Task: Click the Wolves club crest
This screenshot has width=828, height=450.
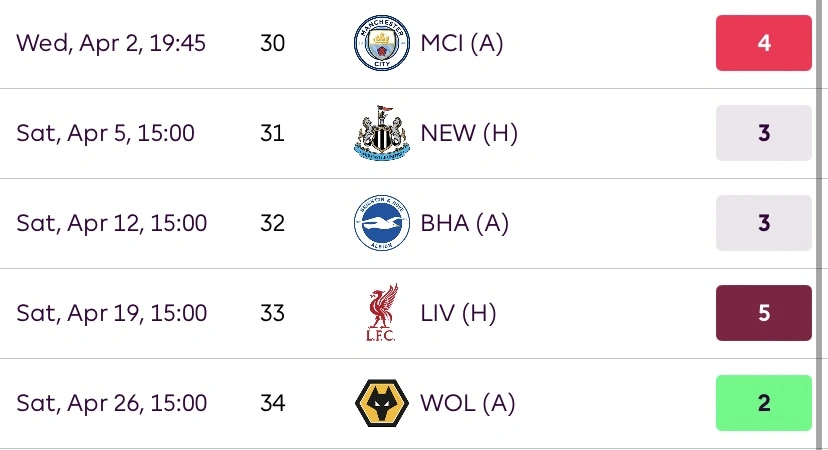Action: (382, 403)
